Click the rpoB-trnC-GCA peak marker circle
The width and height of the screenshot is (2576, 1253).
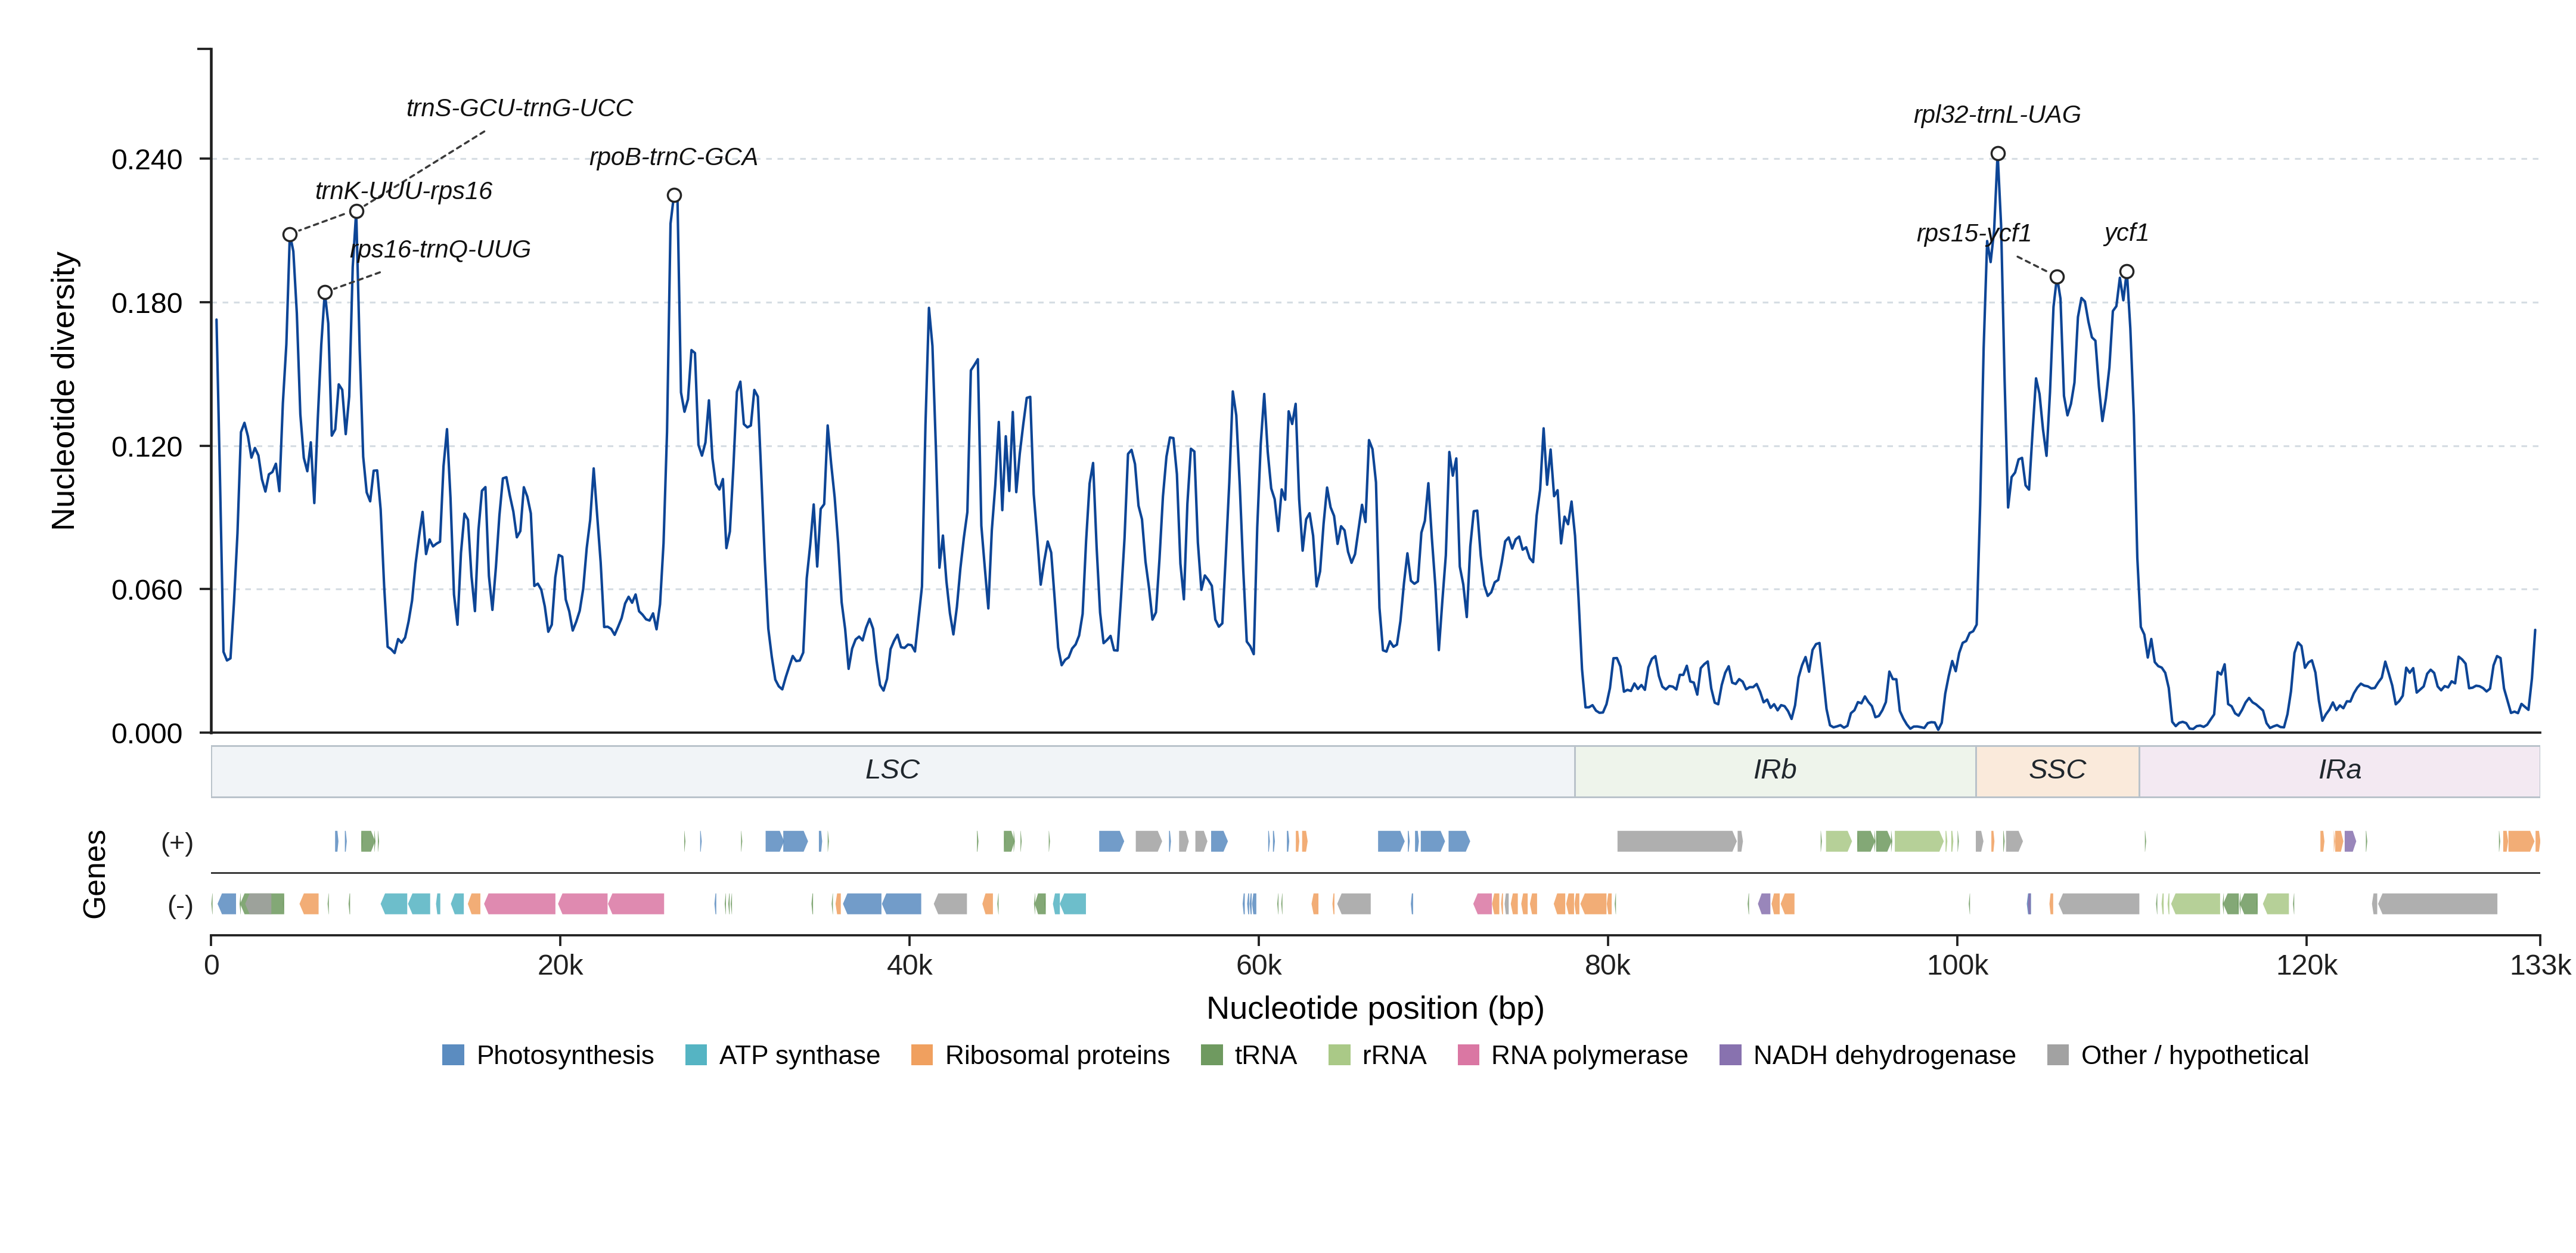point(674,196)
